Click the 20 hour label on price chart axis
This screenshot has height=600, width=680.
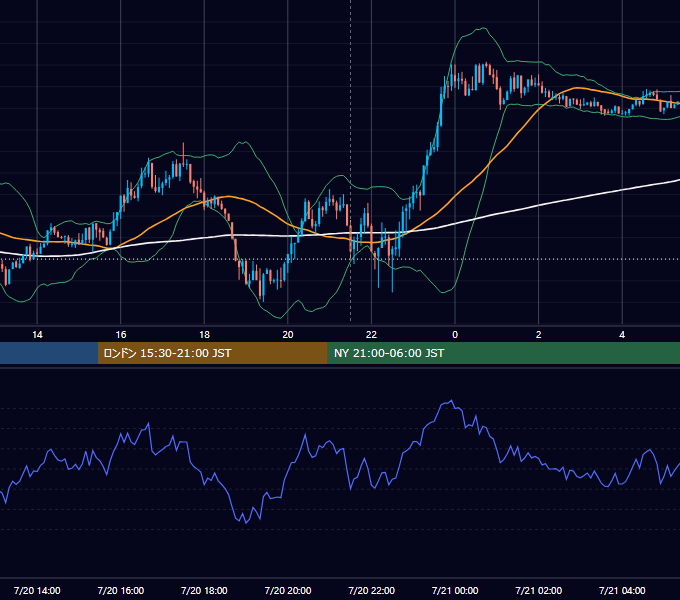[288, 335]
